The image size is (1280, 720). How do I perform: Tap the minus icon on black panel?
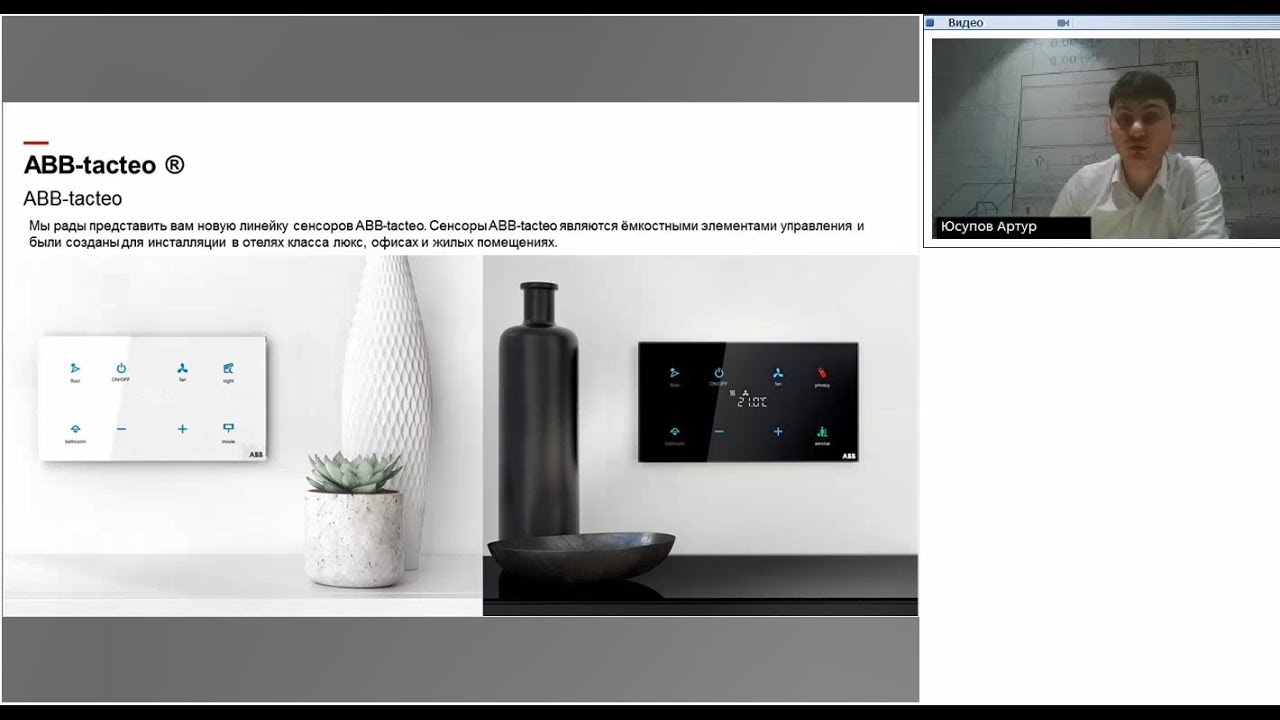718,432
